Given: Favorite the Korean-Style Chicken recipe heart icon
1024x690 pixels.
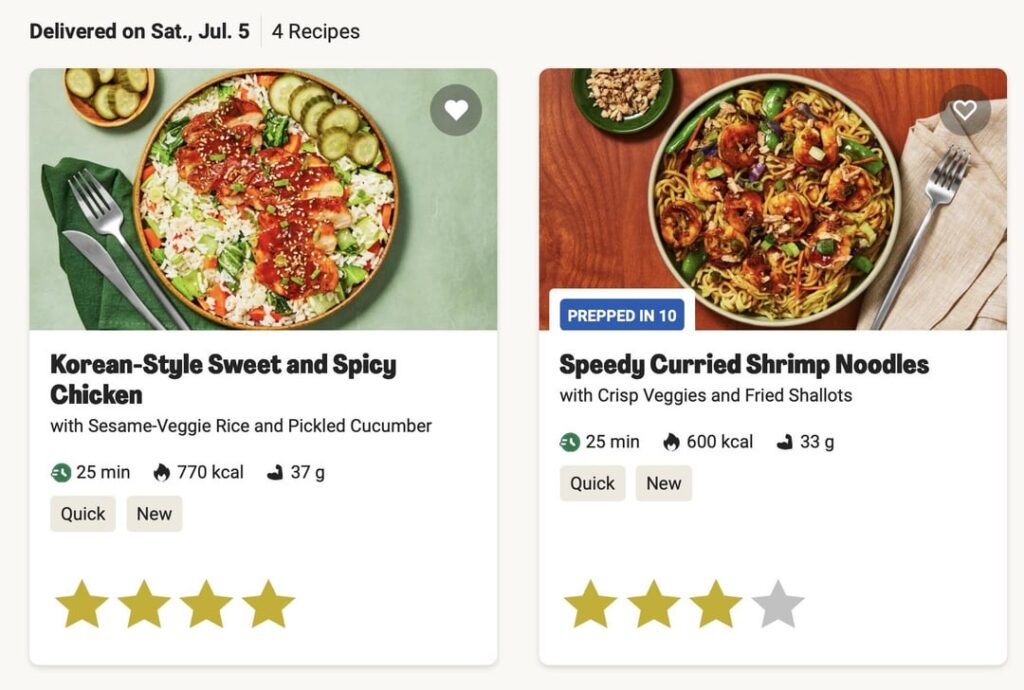Looking at the screenshot, I should tap(456, 110).
